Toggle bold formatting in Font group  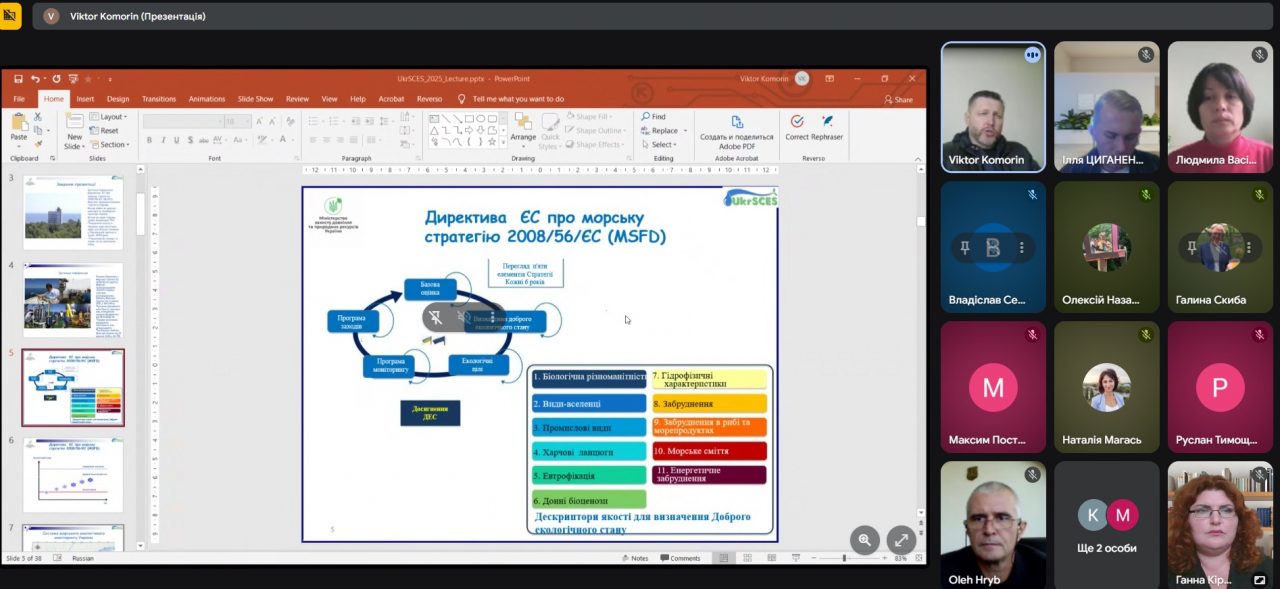(x=149, y=141)
